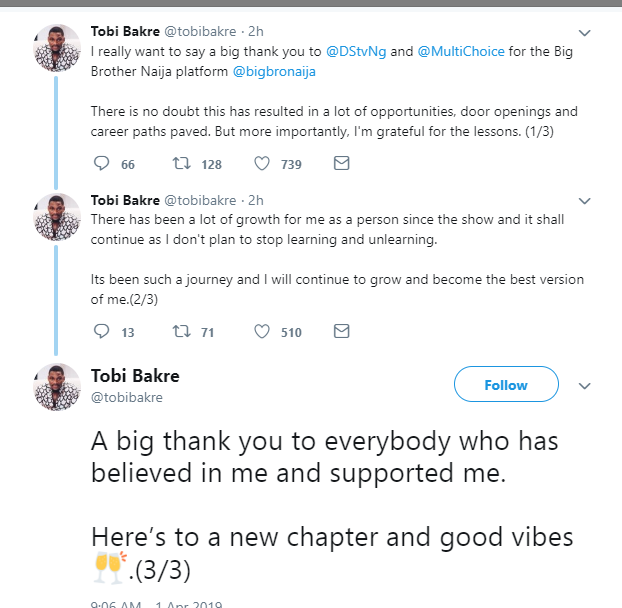Screen dimensions: 622x608
Task: Open the second tweet's dropdown chevron
Action: pos(586,201)
